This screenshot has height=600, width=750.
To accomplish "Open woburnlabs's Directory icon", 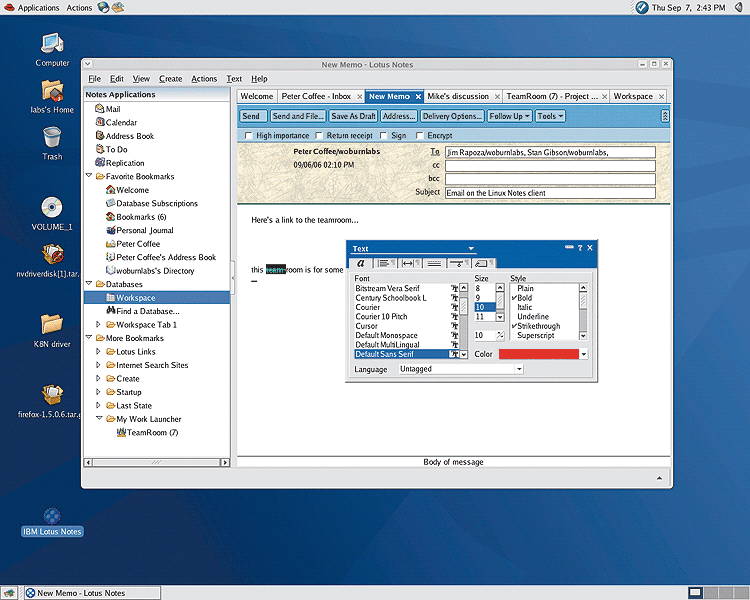I will [x=110, y=270].
